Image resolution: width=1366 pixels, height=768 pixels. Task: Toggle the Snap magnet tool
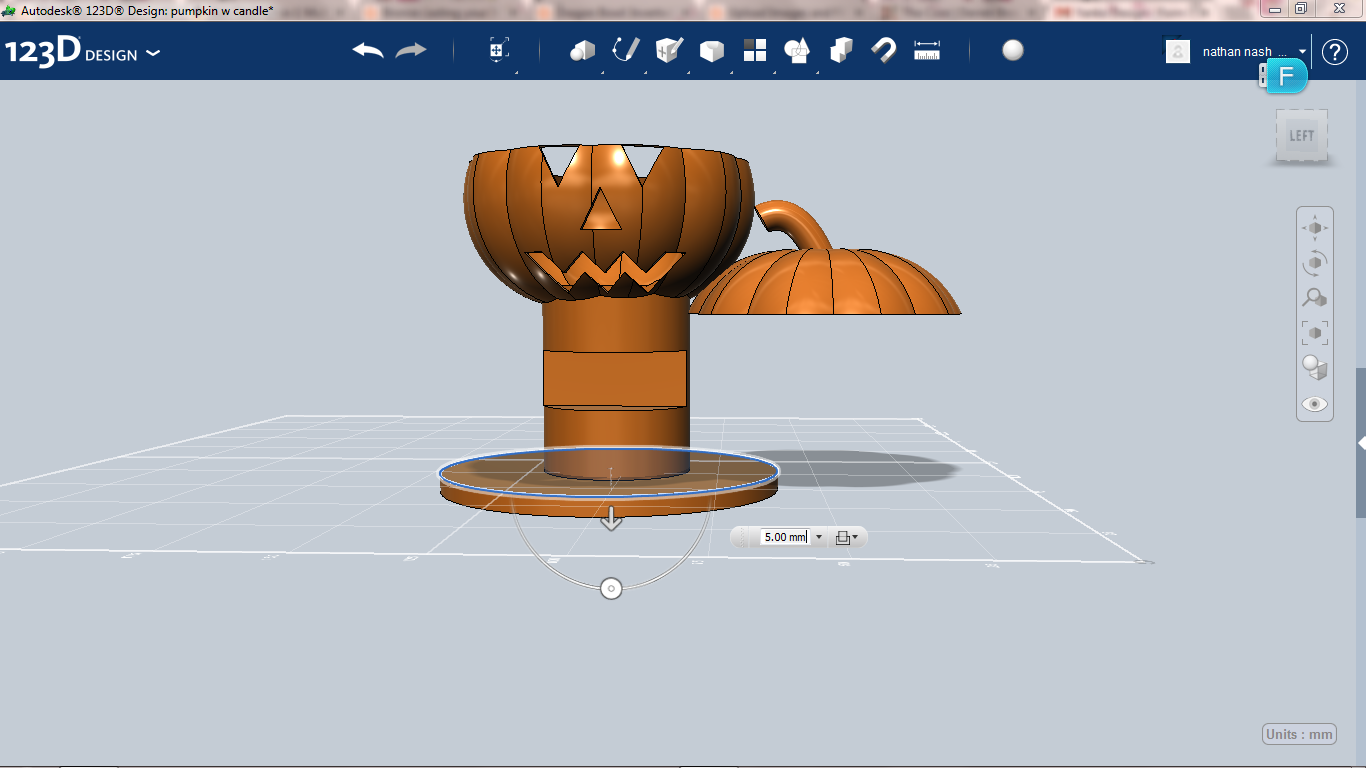coord(884,50)
